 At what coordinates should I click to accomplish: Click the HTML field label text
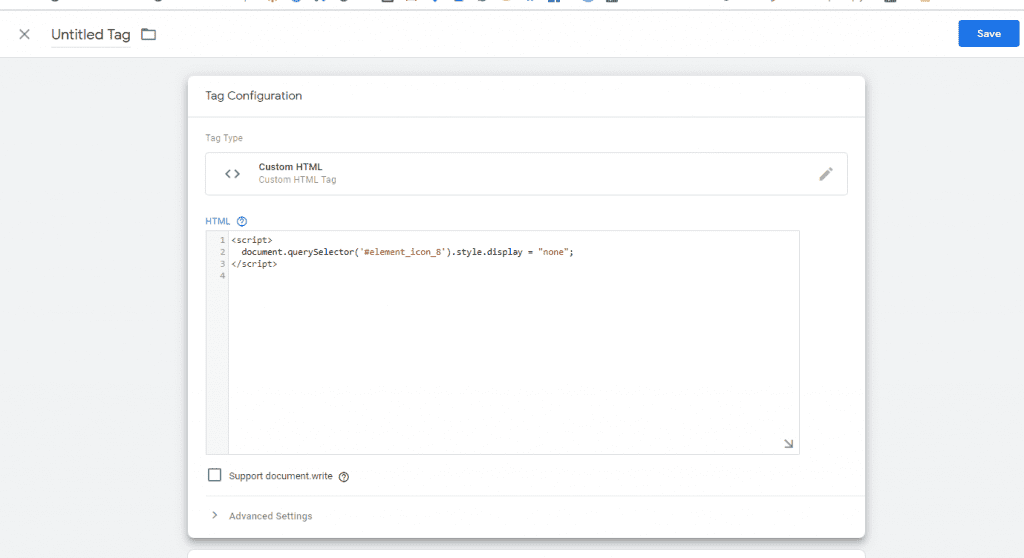[217, 221]
